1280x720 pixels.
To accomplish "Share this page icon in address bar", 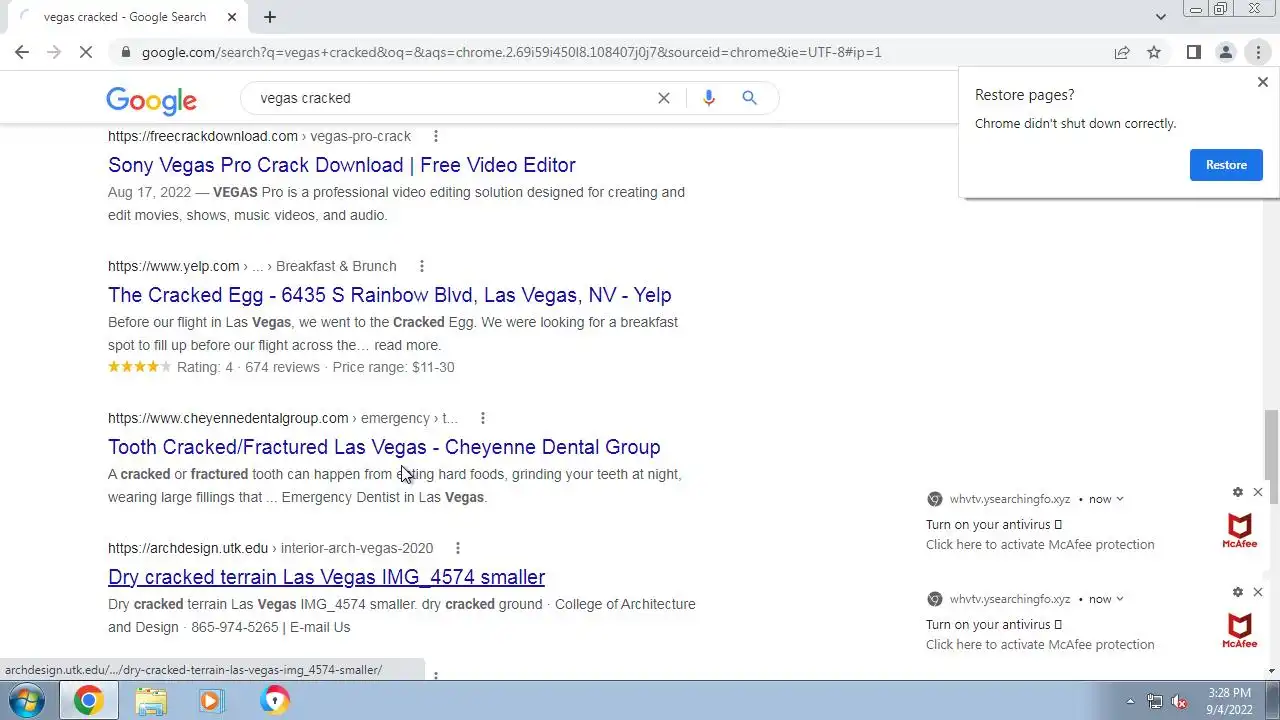I will pos(1122,52).
